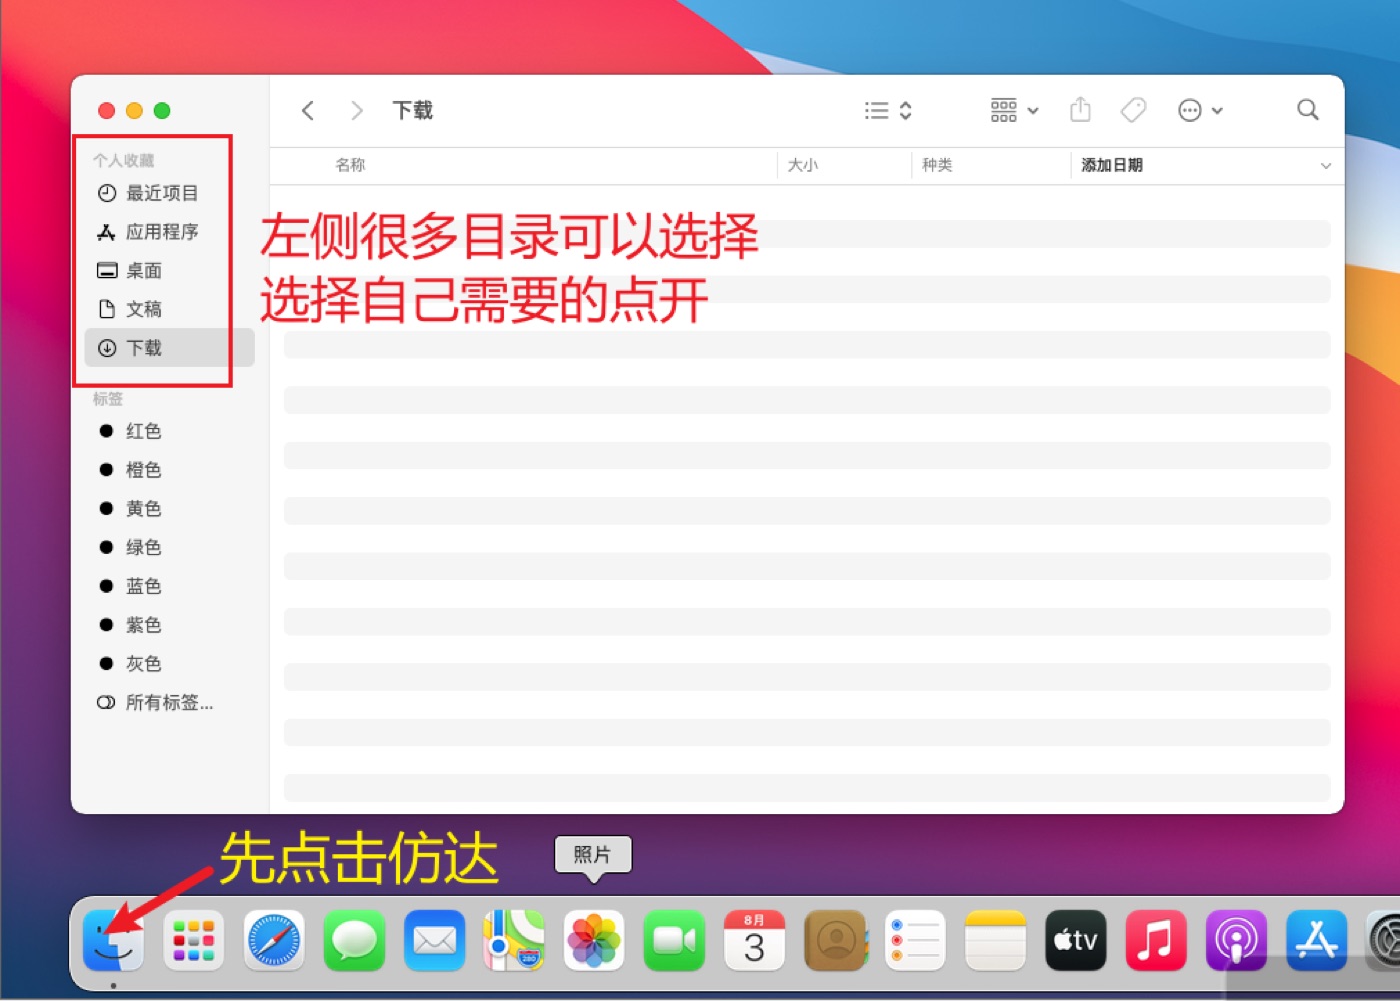Open Calendar in the Dock
The height and width of the screenshot is (1001, 1400).
click(754, 940)
